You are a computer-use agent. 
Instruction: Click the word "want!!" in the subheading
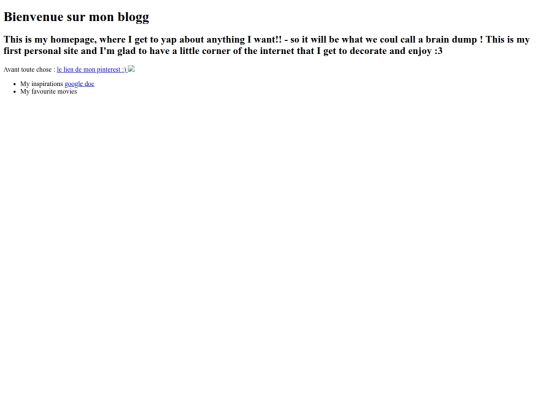[268, 40]
